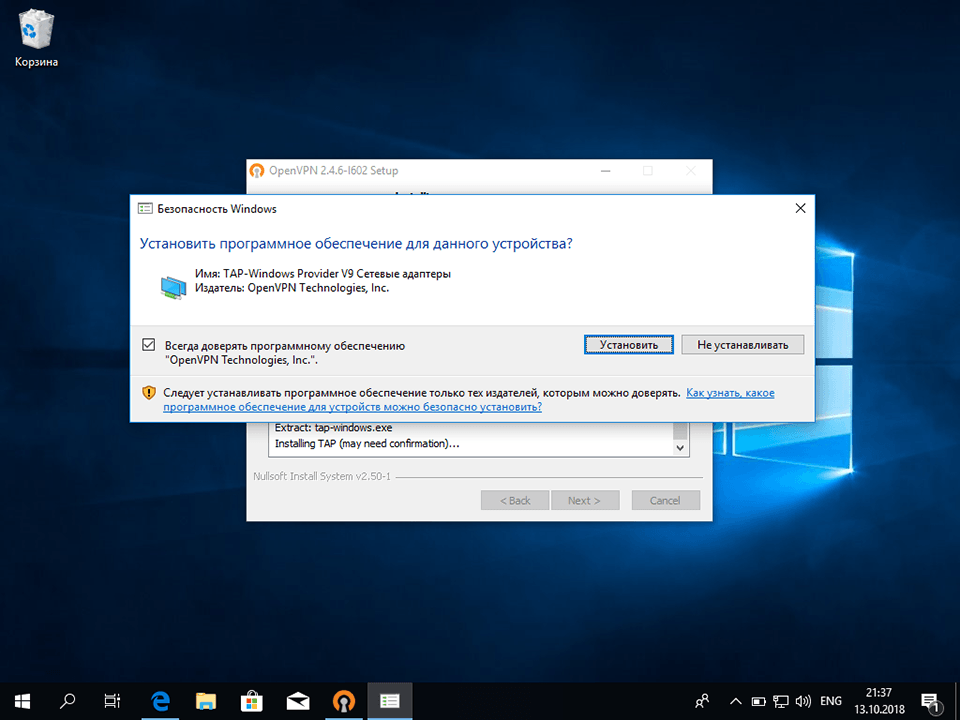The width and height of the screenshot is (960, 720).
Task: Uncheck always trust OpenVPN Technologies checkbox
Action: 148,345
